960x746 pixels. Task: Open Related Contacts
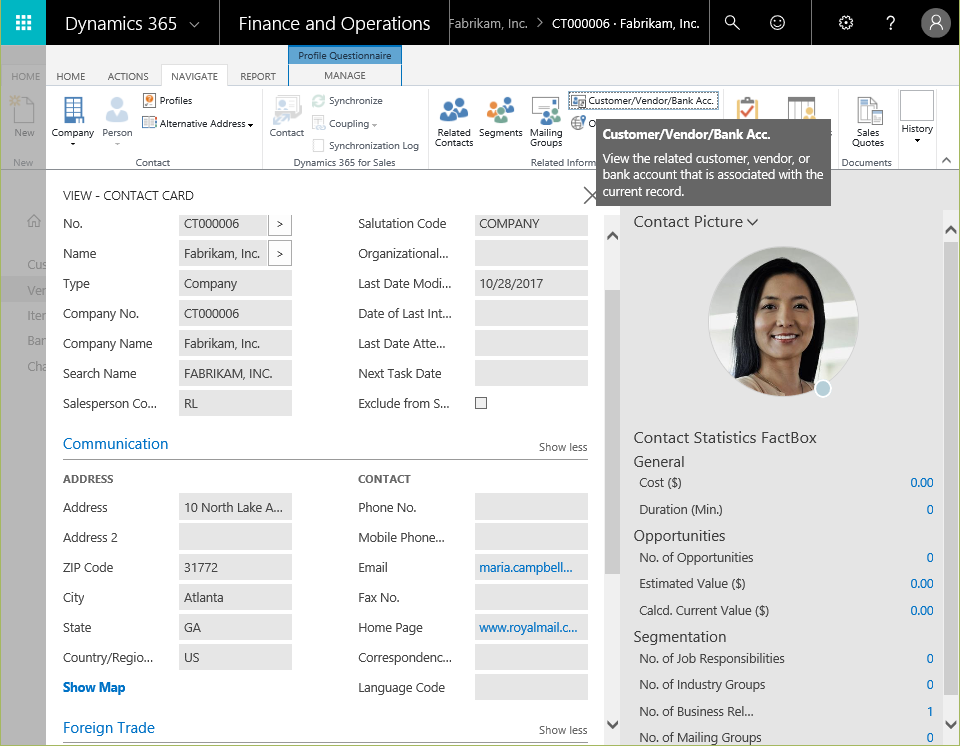click(x=454, y=122)
